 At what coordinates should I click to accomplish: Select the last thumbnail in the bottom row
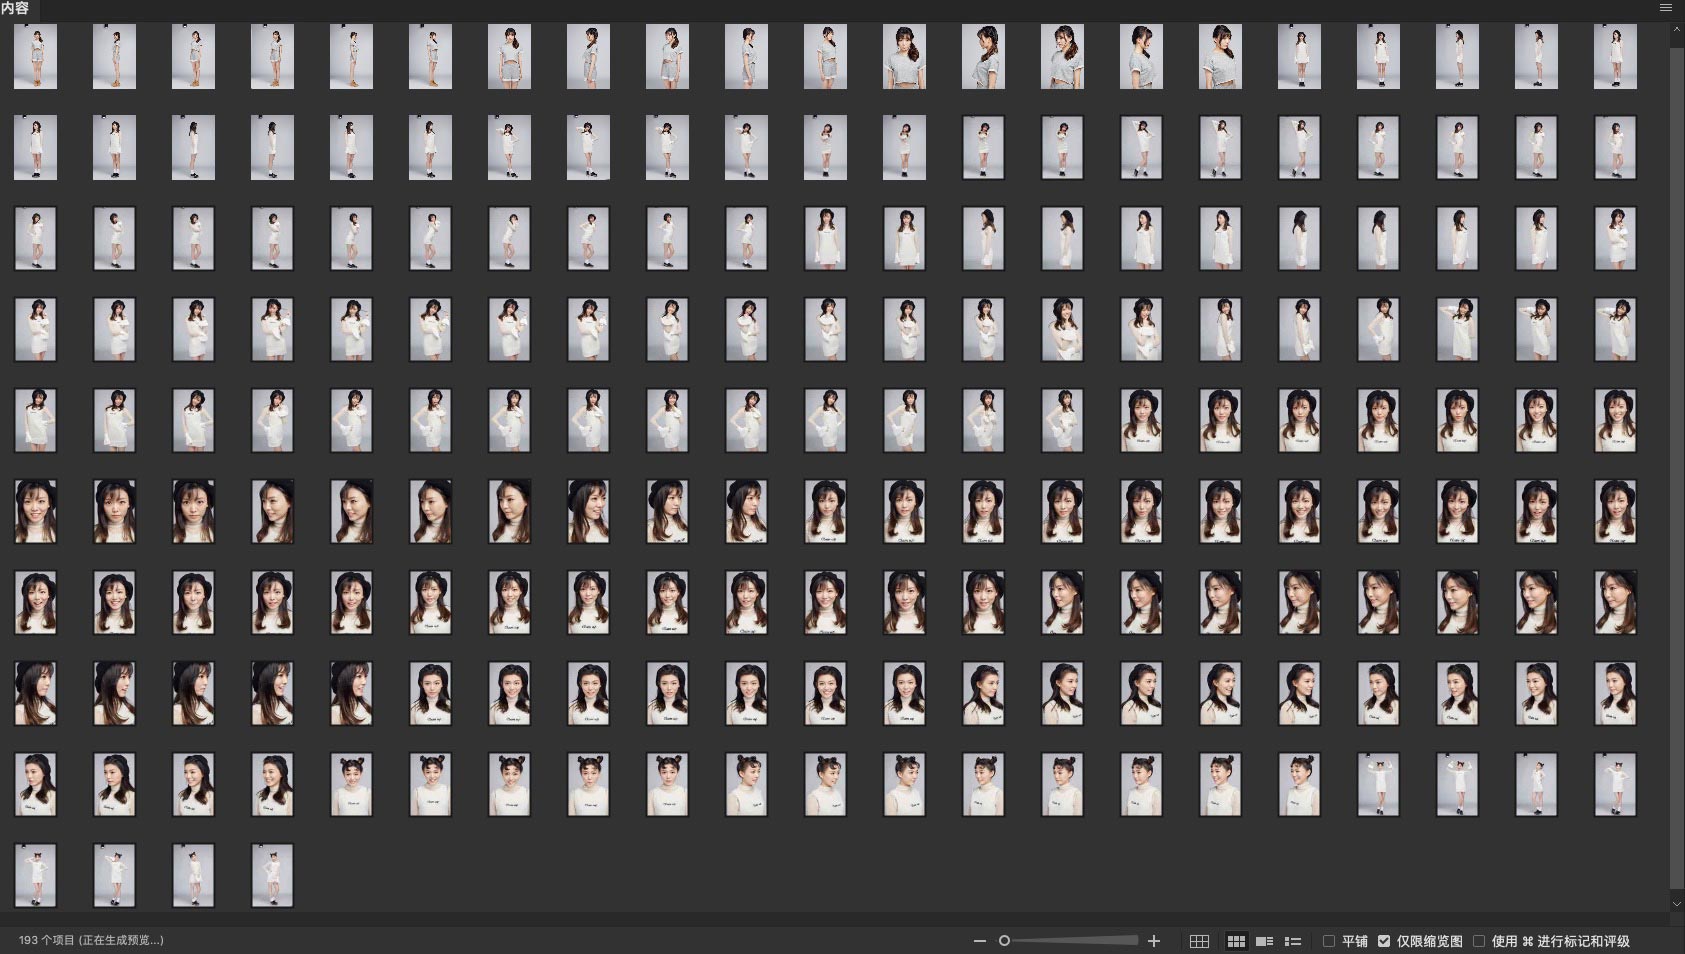click(x=272, y=875)
